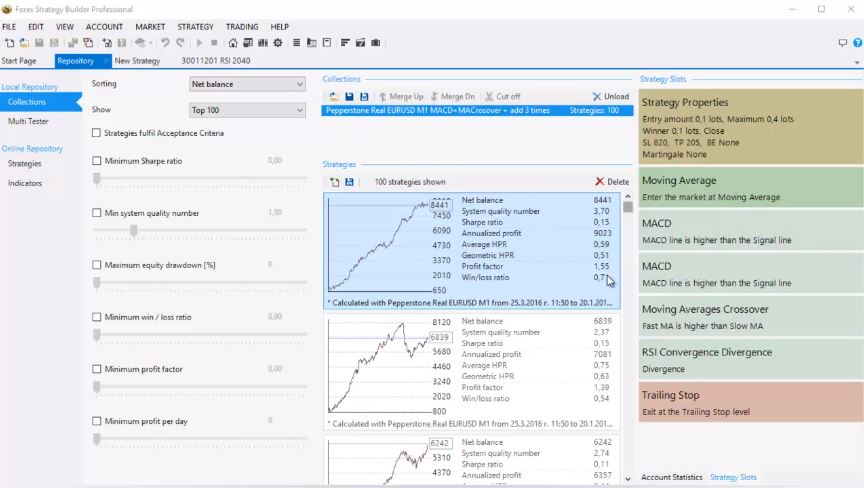Click the save icon in Strategies toolbar
Image resolution: width=864 pixels, height=488 pixels.
[349, 182]
